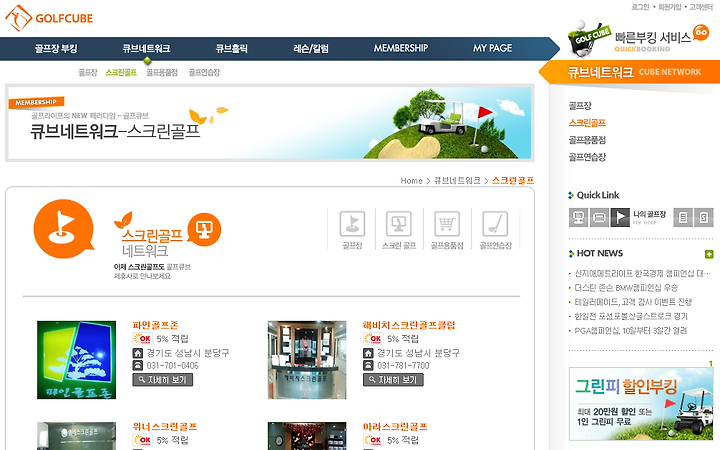Select the 스크린 골프 monitor icon in category row
The image size is (720, 450).
tap(399, 224)
